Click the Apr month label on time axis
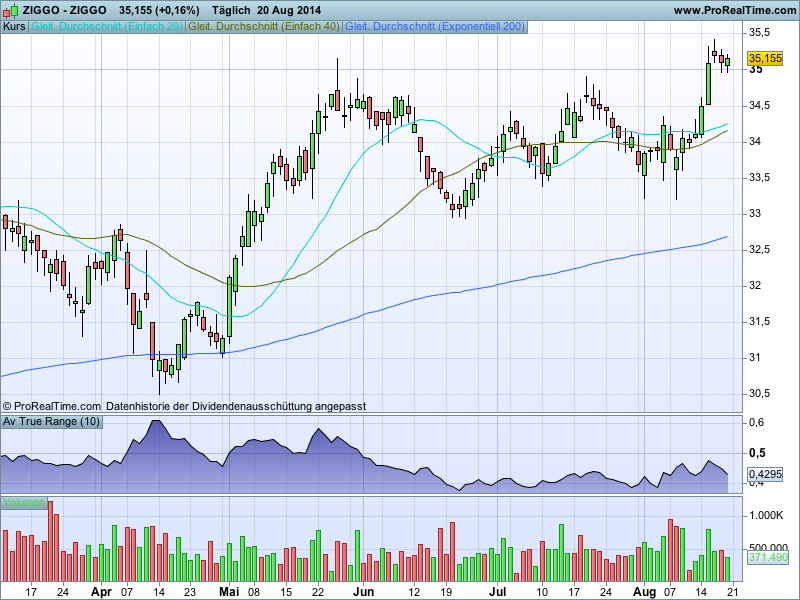This screenshot has width=800, height=600. coord(101,592)
